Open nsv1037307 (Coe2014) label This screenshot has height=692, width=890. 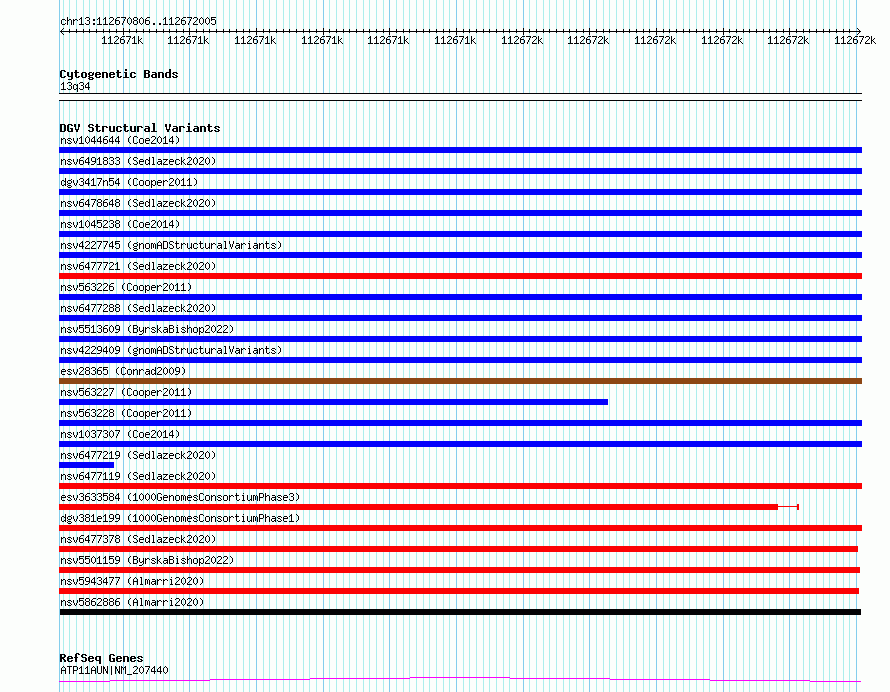pyautogui.click(x=120, y=434)
